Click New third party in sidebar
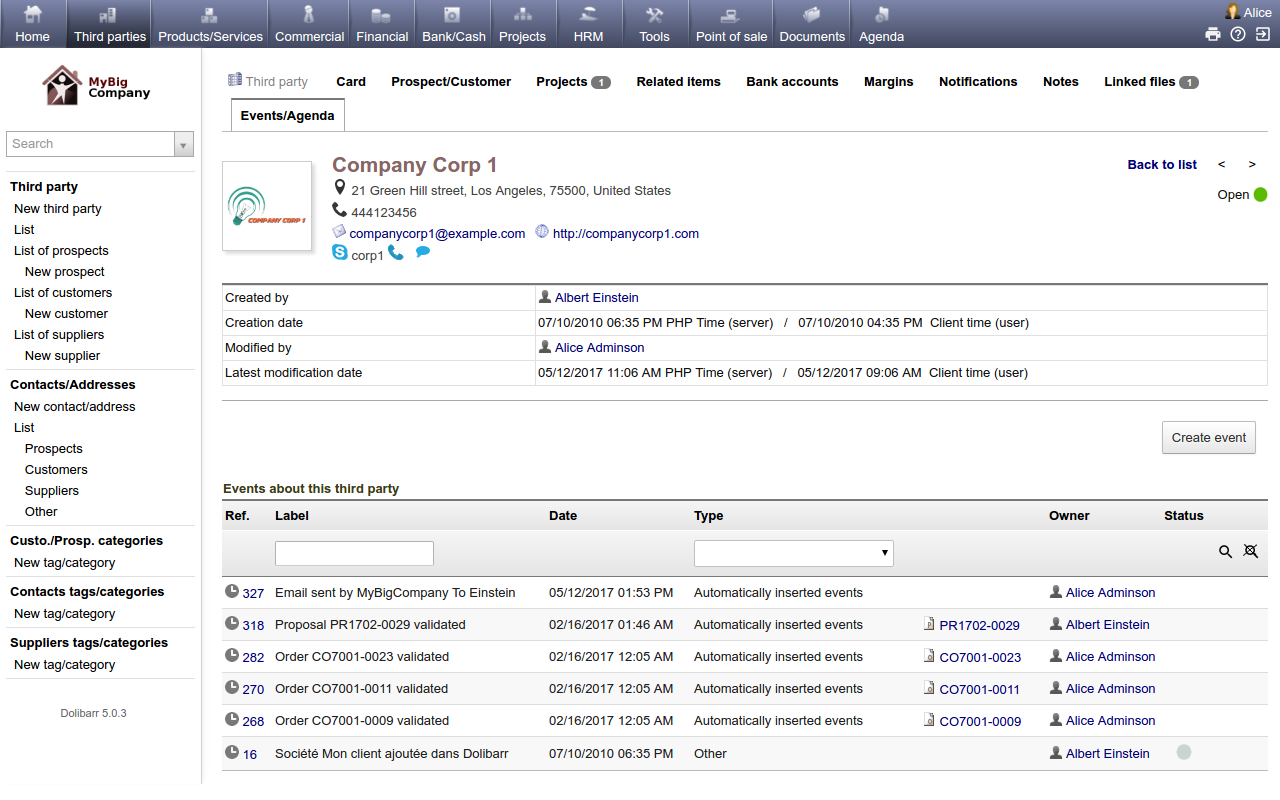 58,209
